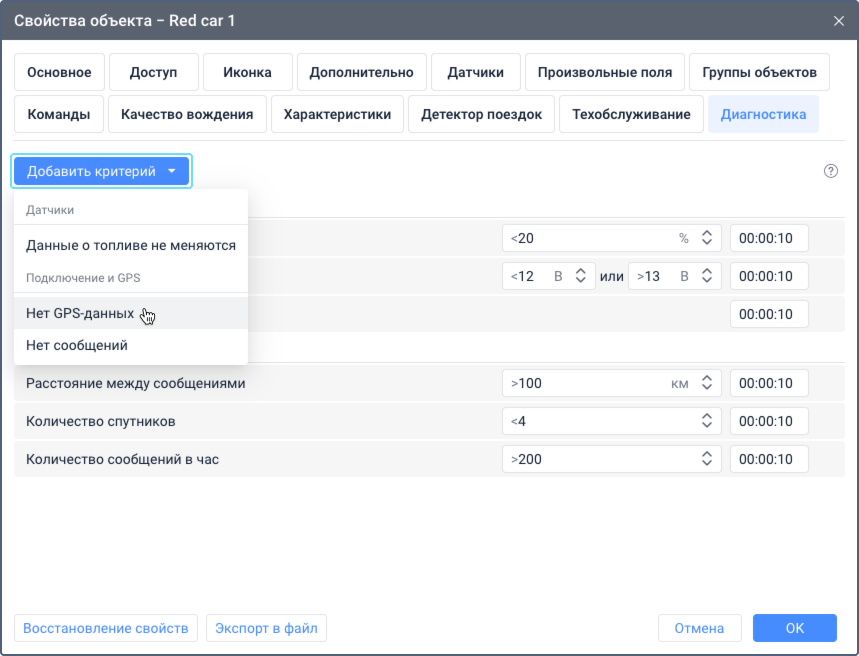Select Нет GPS-данных from the menu

pyautogui.click(x=80, y=313)
